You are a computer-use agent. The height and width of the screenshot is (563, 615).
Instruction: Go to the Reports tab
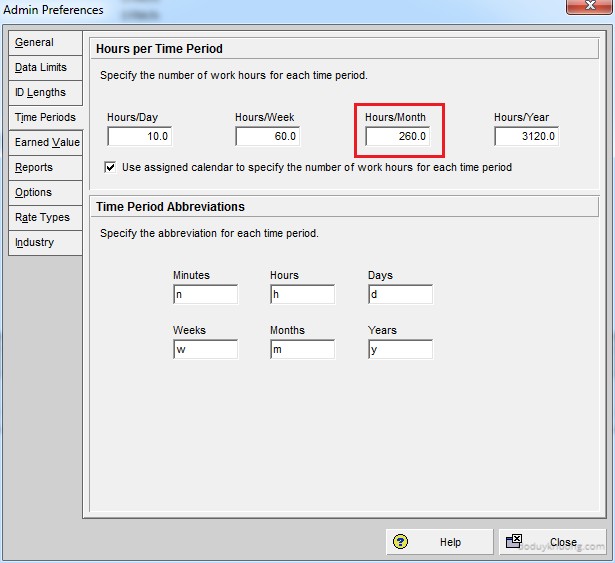click(34, 168)
